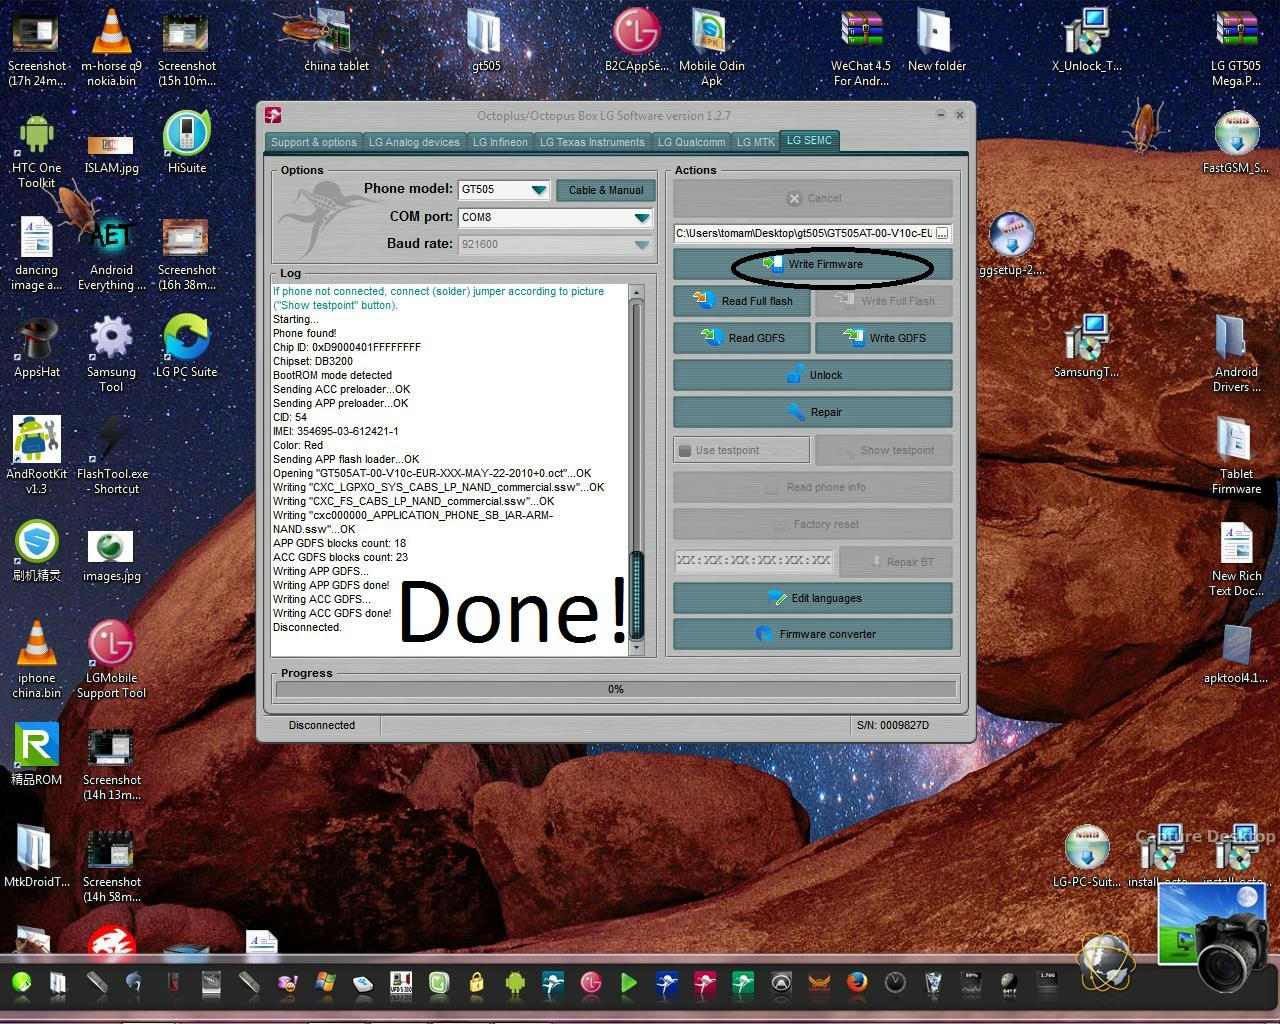This screenshot has width=1280, height=1024.
Task: Click the Unlock button
Action: [x=812, y=375]
